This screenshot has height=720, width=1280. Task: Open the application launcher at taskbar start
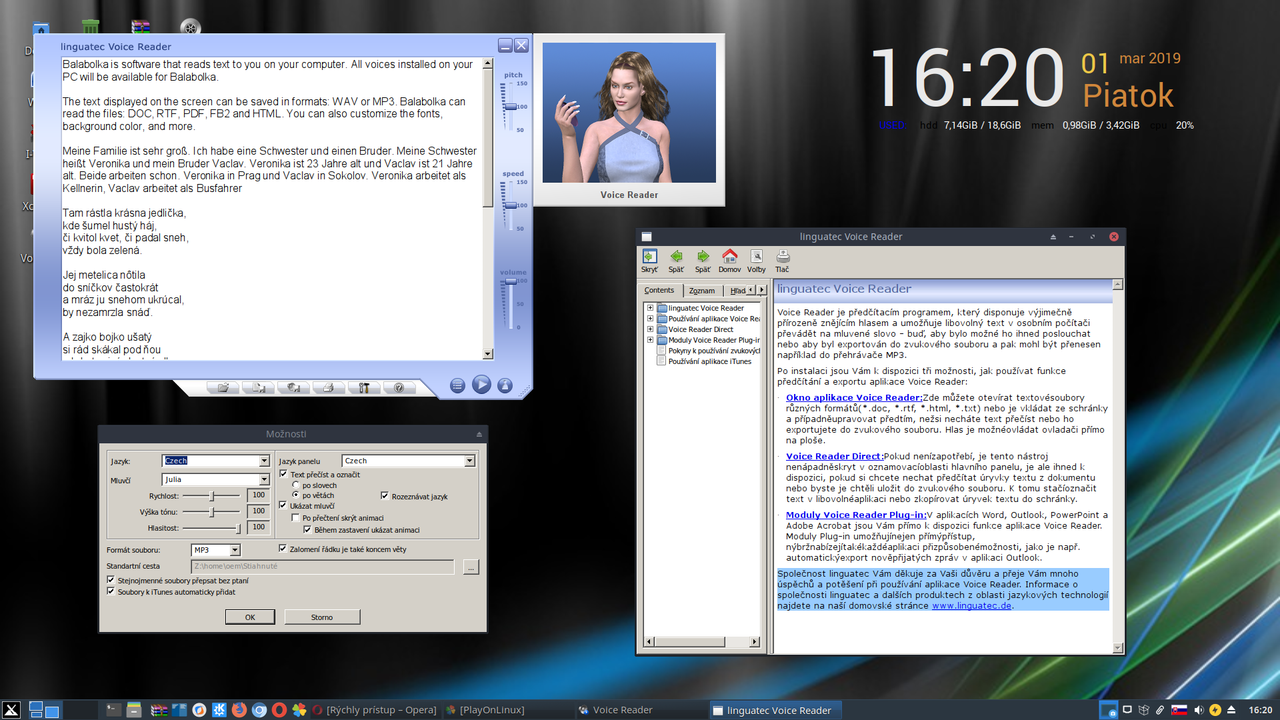coord(11,710)
